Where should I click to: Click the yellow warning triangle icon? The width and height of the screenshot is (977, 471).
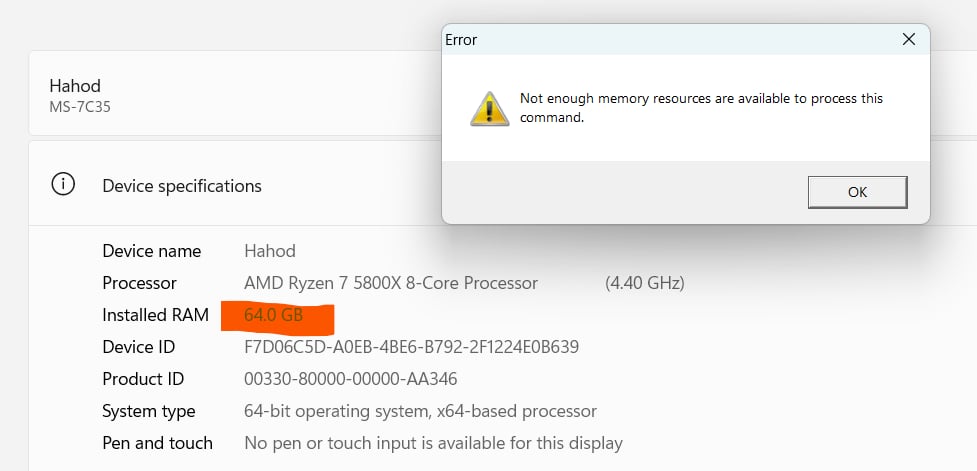click(x=490, y=109)
